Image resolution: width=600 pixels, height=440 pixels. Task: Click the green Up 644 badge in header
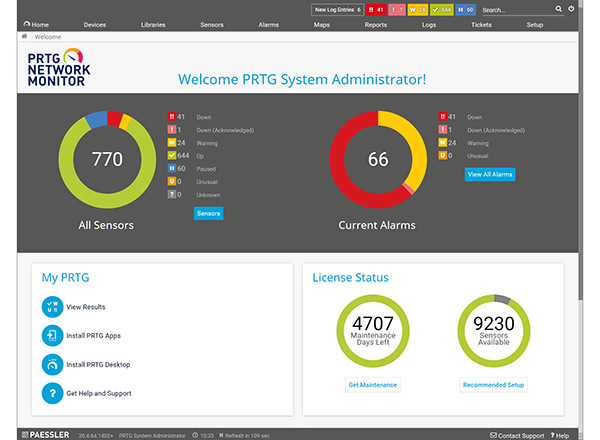[x=442, y=10]
